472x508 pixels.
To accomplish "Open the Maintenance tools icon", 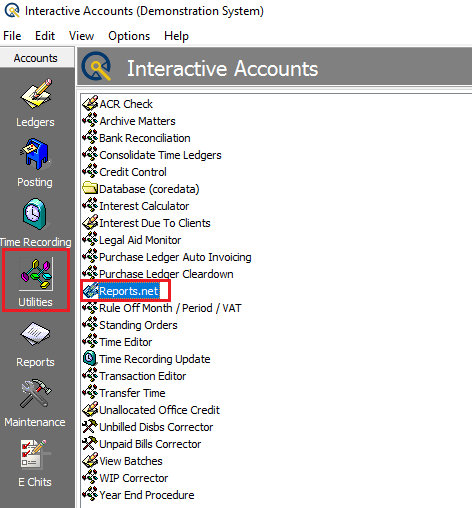I will point(35,394).
